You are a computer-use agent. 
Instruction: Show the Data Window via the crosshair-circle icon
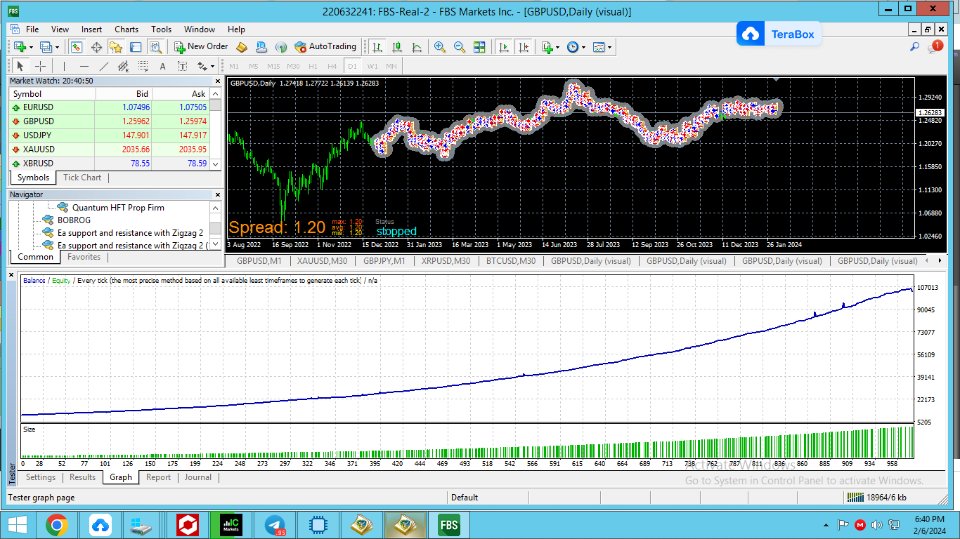96,47
